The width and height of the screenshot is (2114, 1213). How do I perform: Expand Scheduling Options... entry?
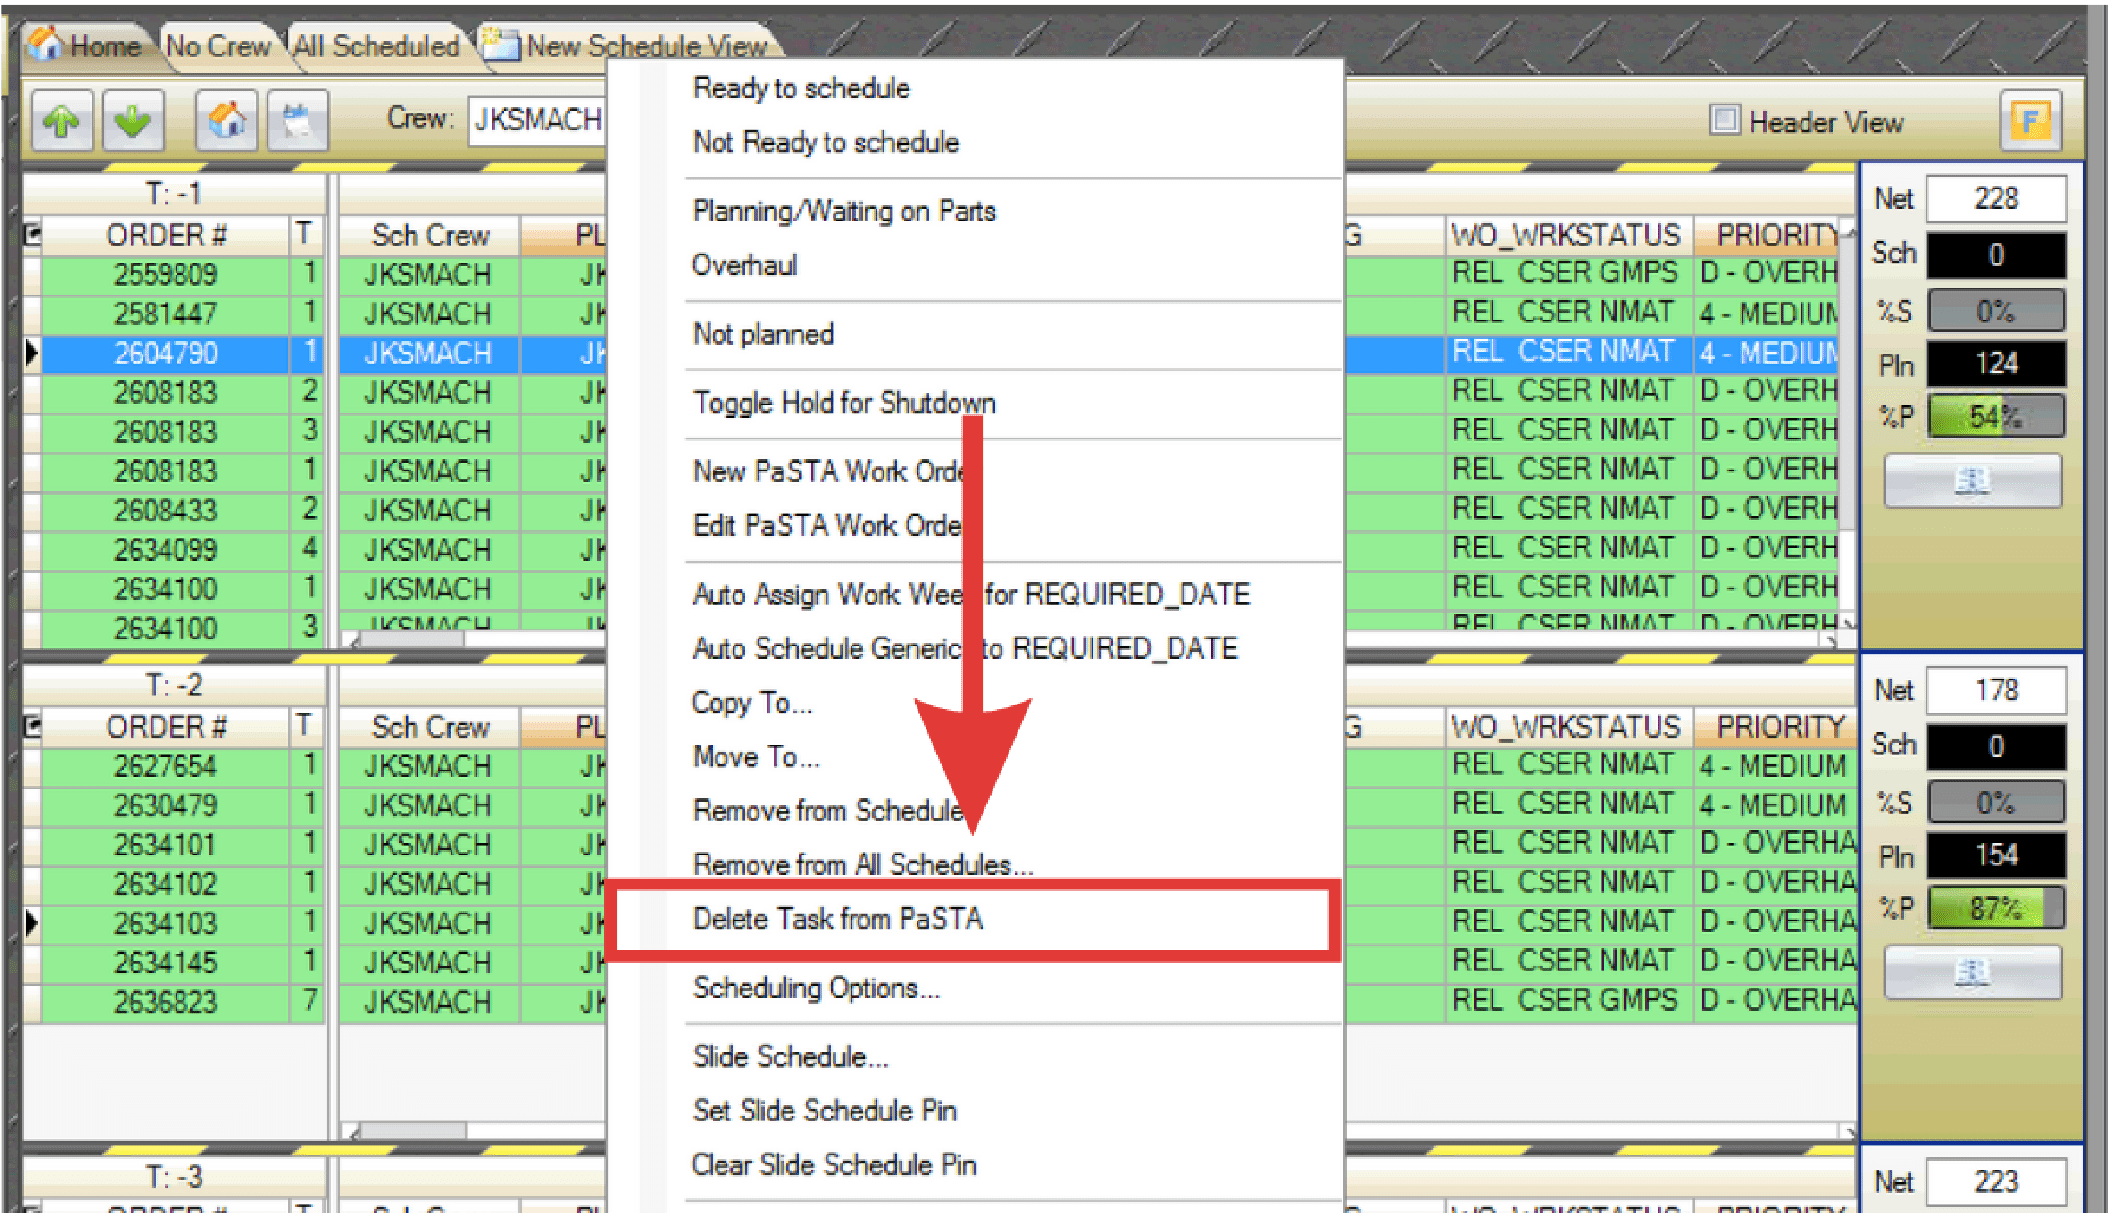(816, 988)
